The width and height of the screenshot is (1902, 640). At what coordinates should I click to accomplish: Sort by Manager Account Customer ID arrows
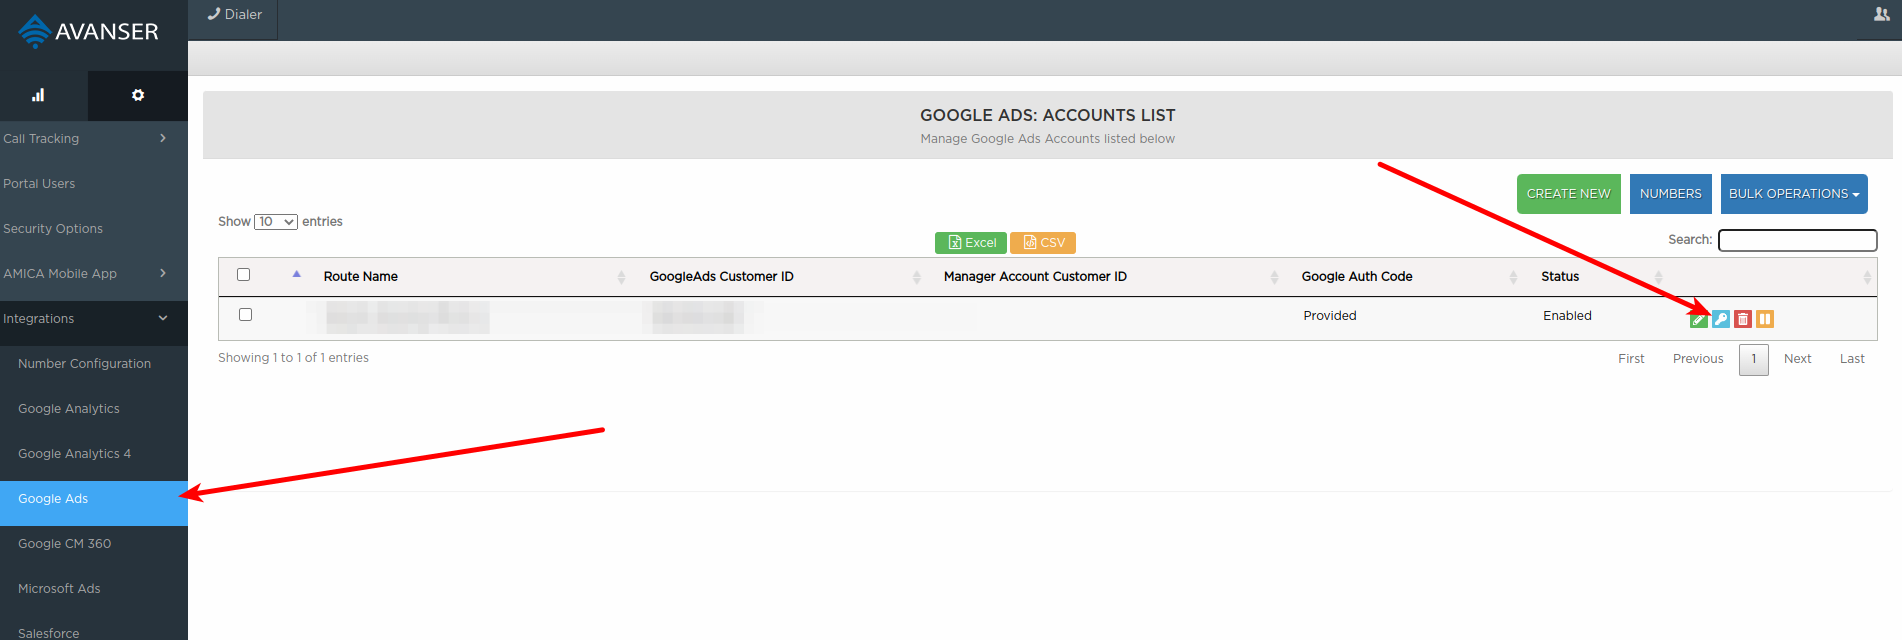coord(1274,277)
